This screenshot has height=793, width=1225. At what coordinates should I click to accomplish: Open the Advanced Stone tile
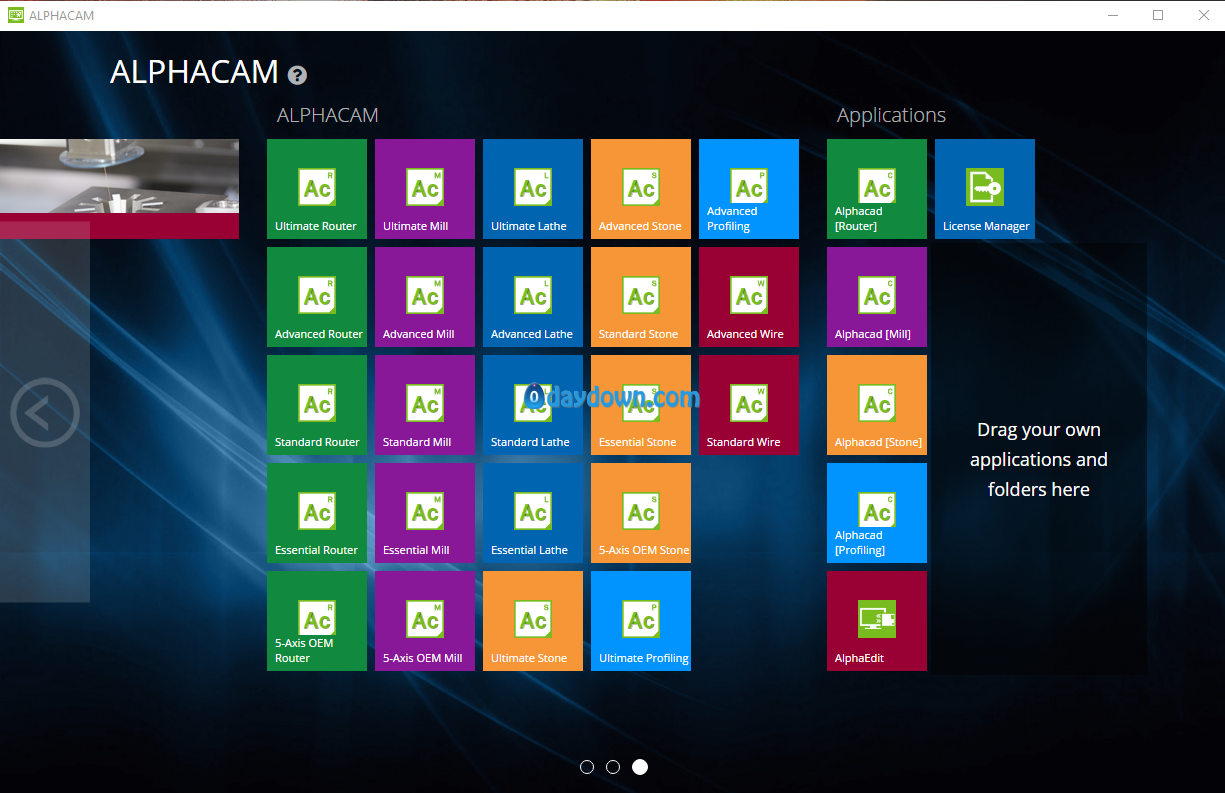pos(641,189)
